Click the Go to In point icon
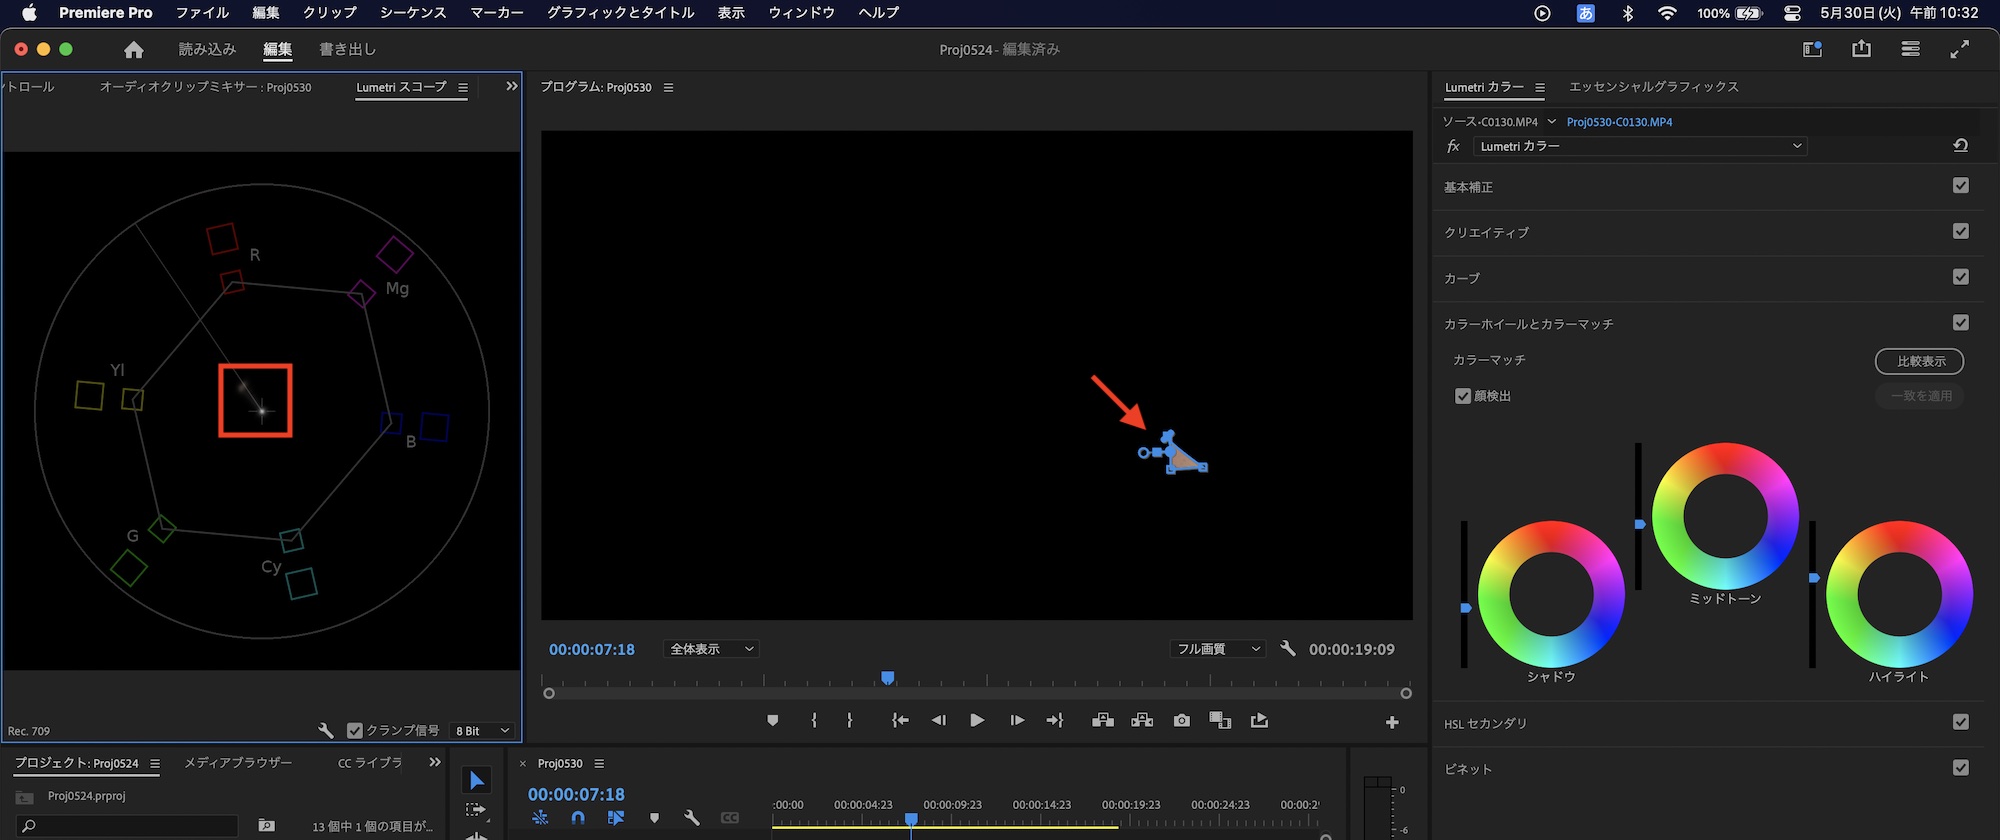Image resolution: width=2000 pixels, height=840 pixels. 900,721
